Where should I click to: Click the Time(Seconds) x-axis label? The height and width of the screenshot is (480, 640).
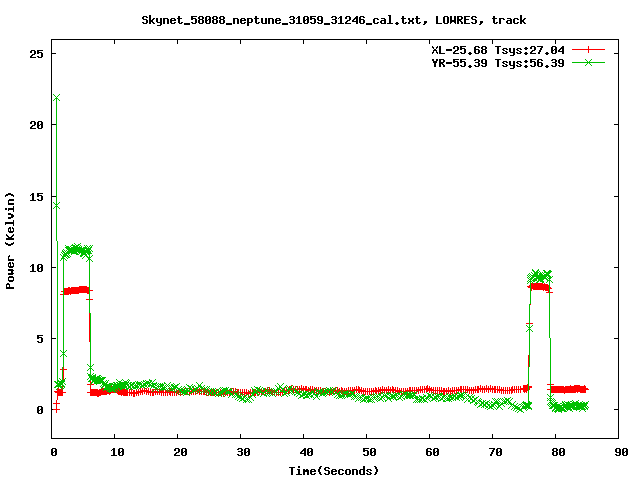tap(333, 471)
